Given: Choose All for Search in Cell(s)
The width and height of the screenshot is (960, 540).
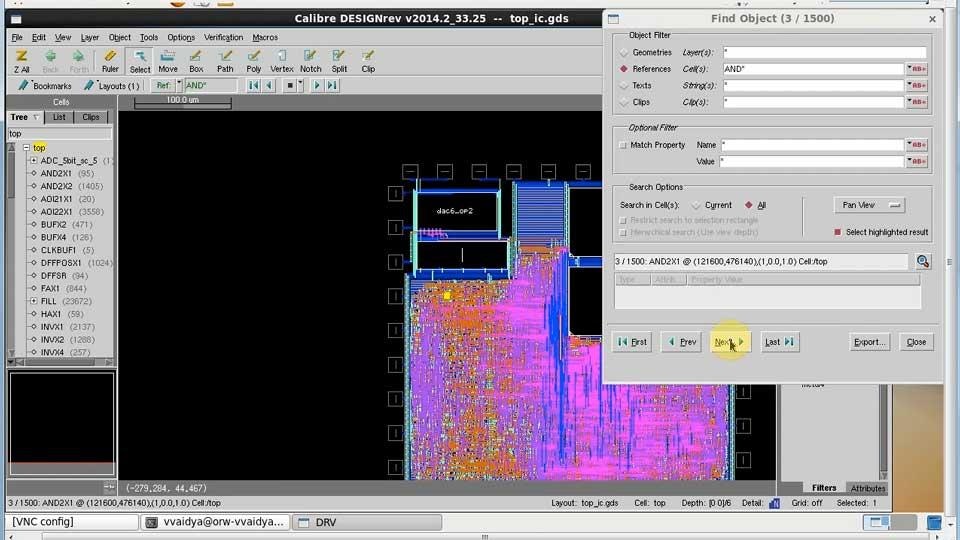Looking at the screenshot, I should coord(749,205).
